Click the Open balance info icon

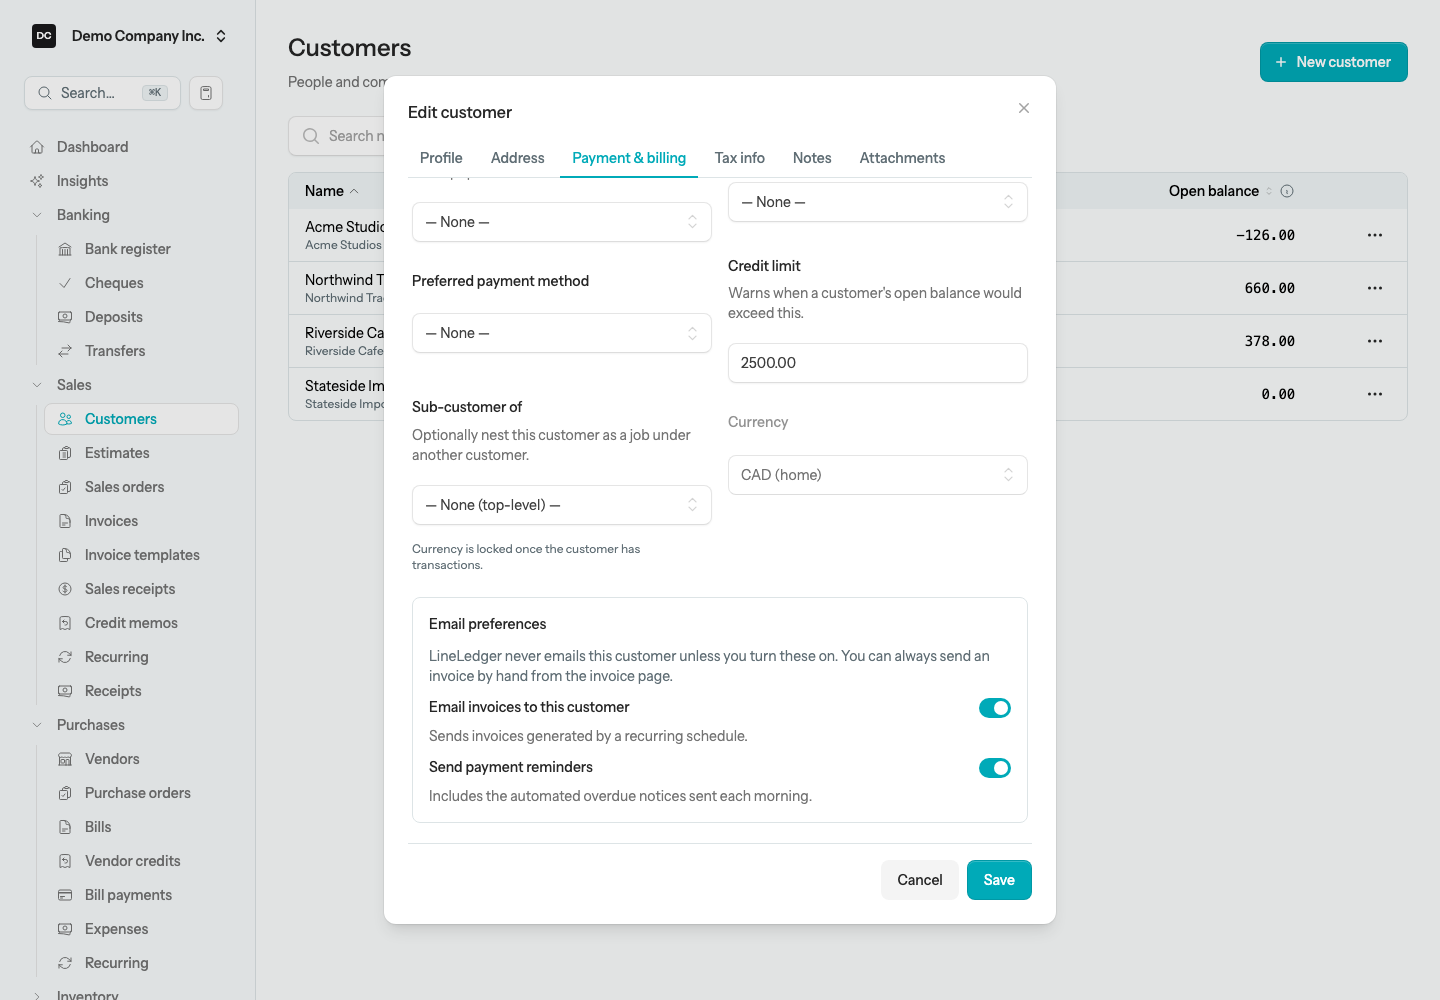tap(1287, 191)
